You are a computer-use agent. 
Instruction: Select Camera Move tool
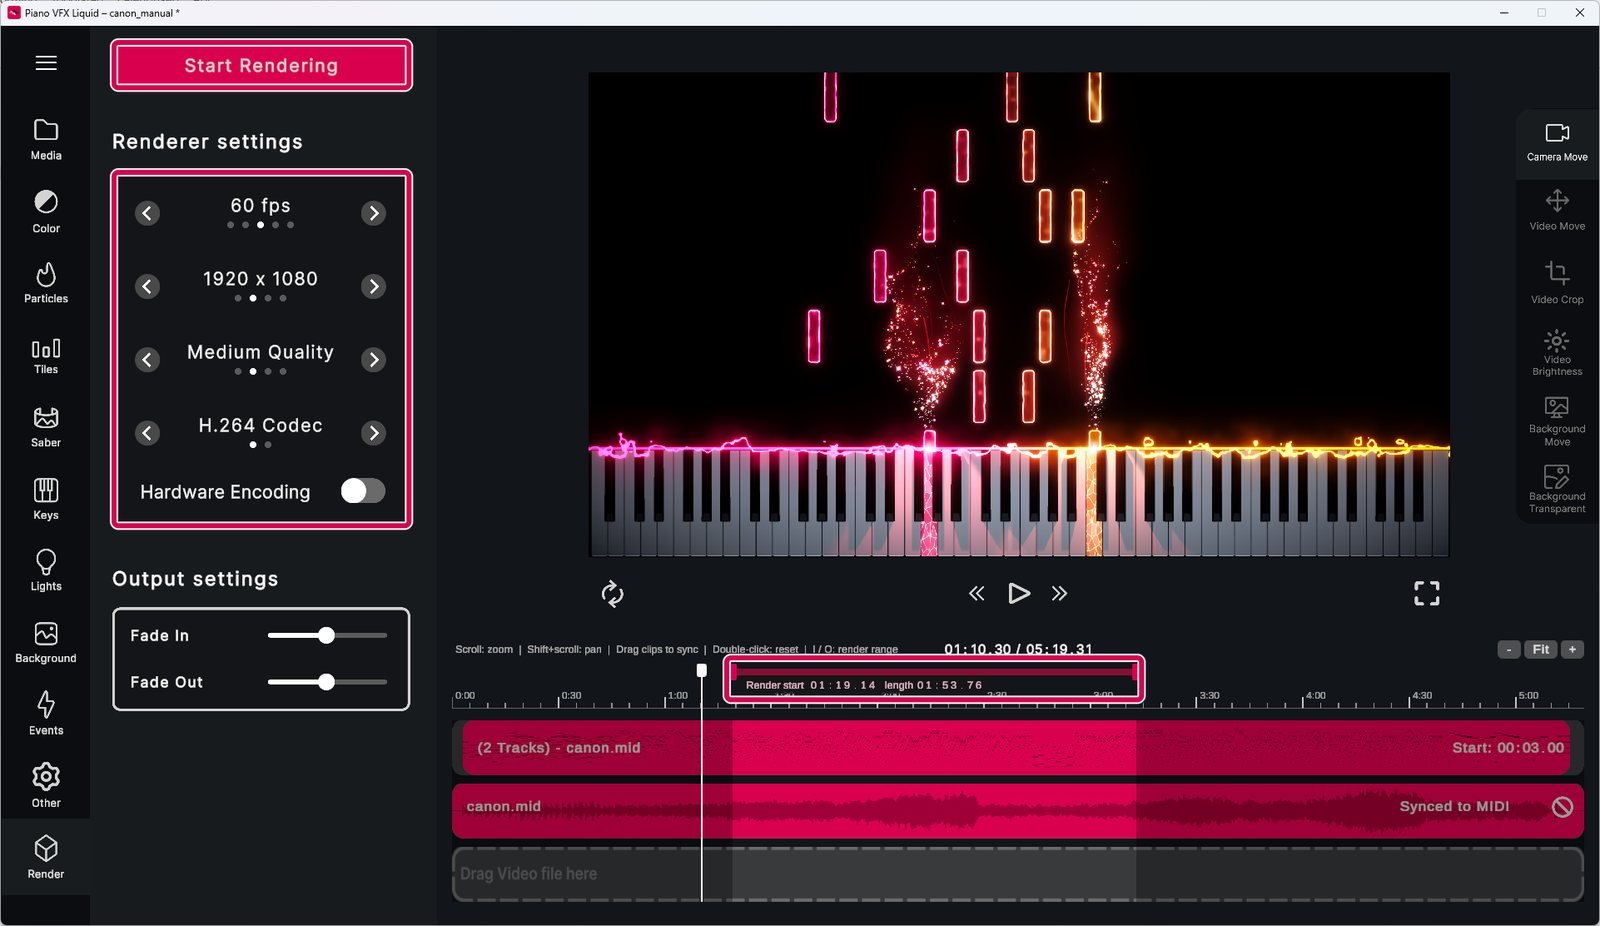pyautogui.click(x=1557, y=142)
